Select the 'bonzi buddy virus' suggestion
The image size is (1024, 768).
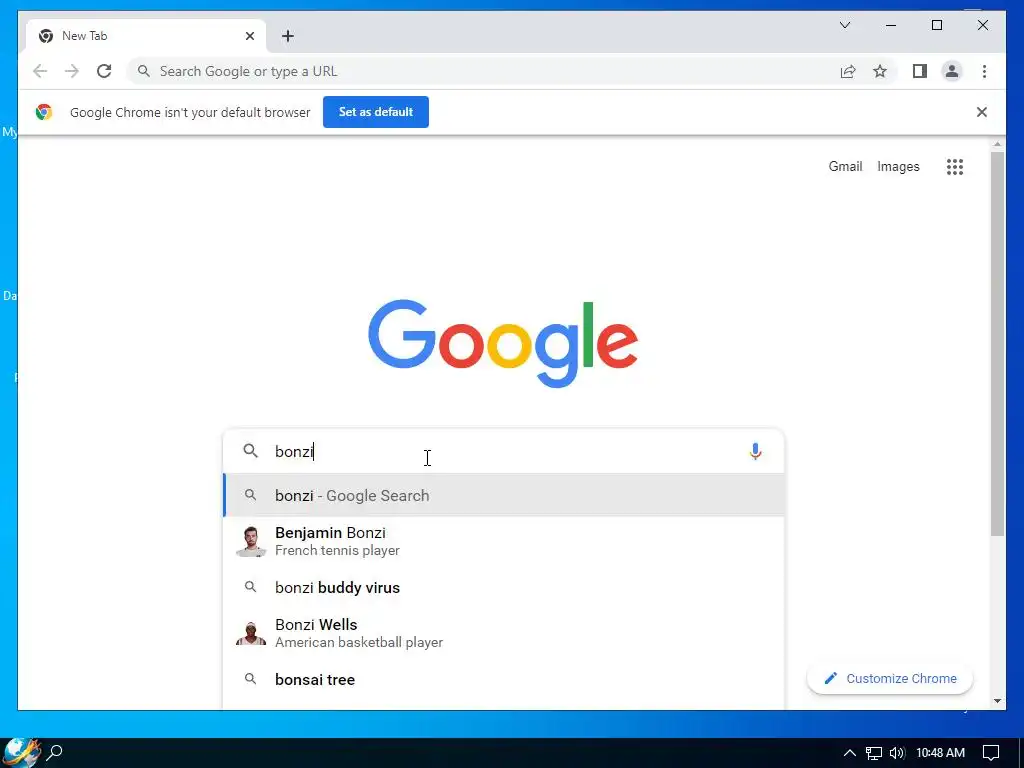pyautogui.click(x=503, y=587)
